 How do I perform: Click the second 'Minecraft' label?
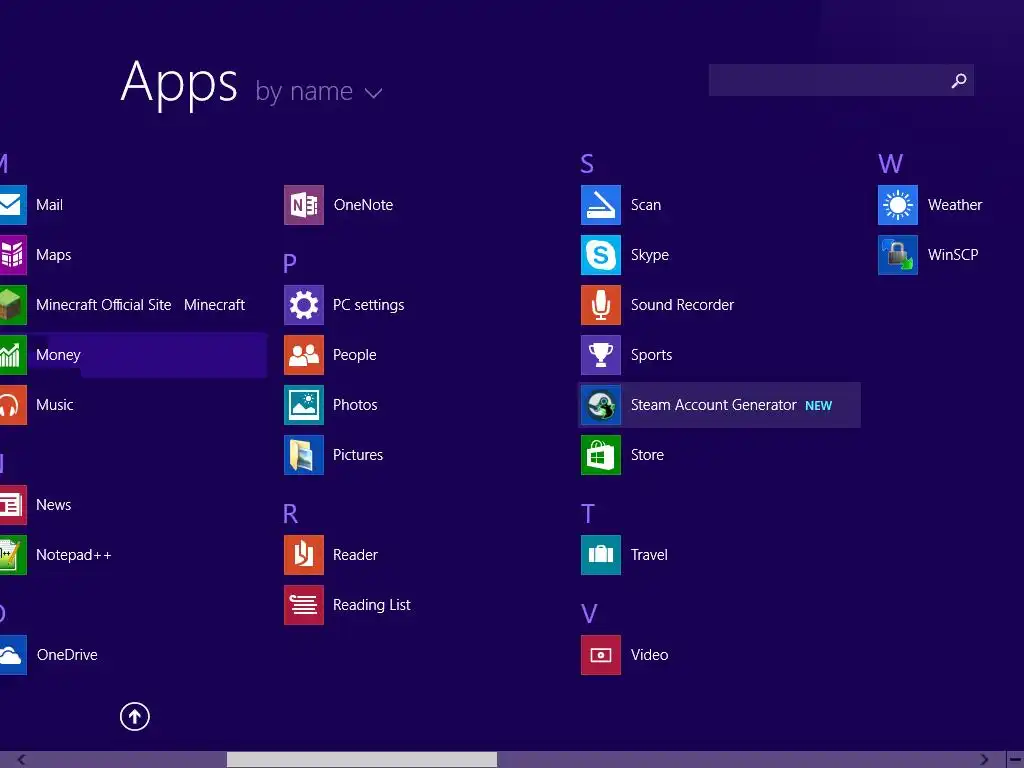point(214,305)
